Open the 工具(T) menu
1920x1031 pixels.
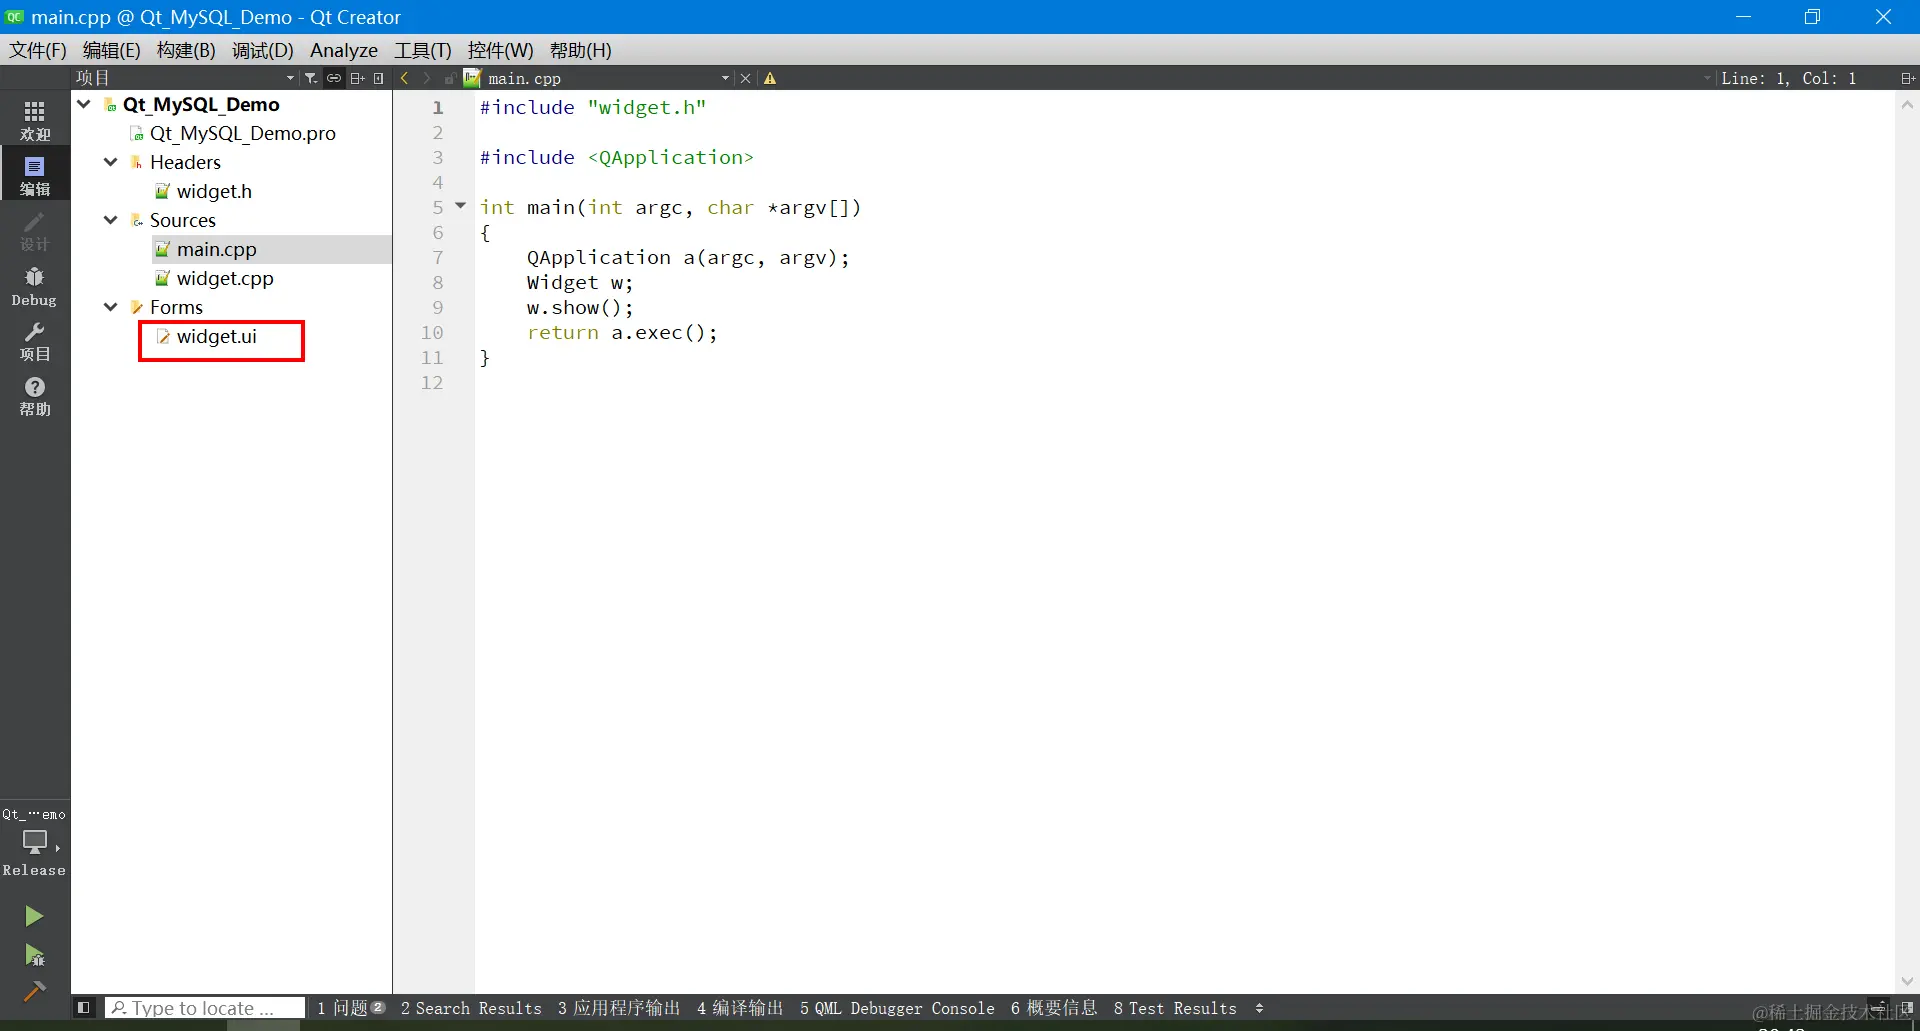click(x=423, y=50)
